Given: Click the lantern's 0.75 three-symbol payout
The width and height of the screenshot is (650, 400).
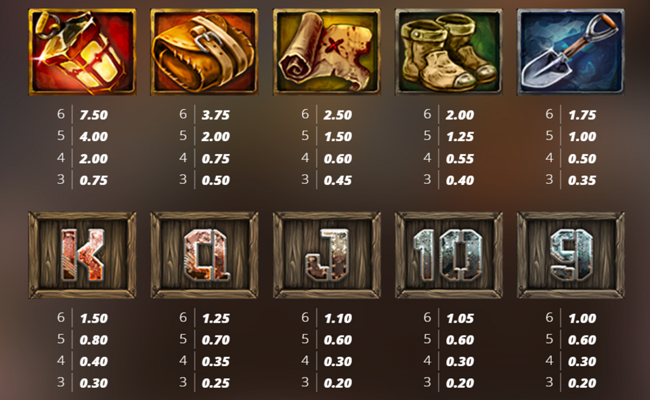Looking at the screenshot, I should pyautogui.click(x=94, y=180).
